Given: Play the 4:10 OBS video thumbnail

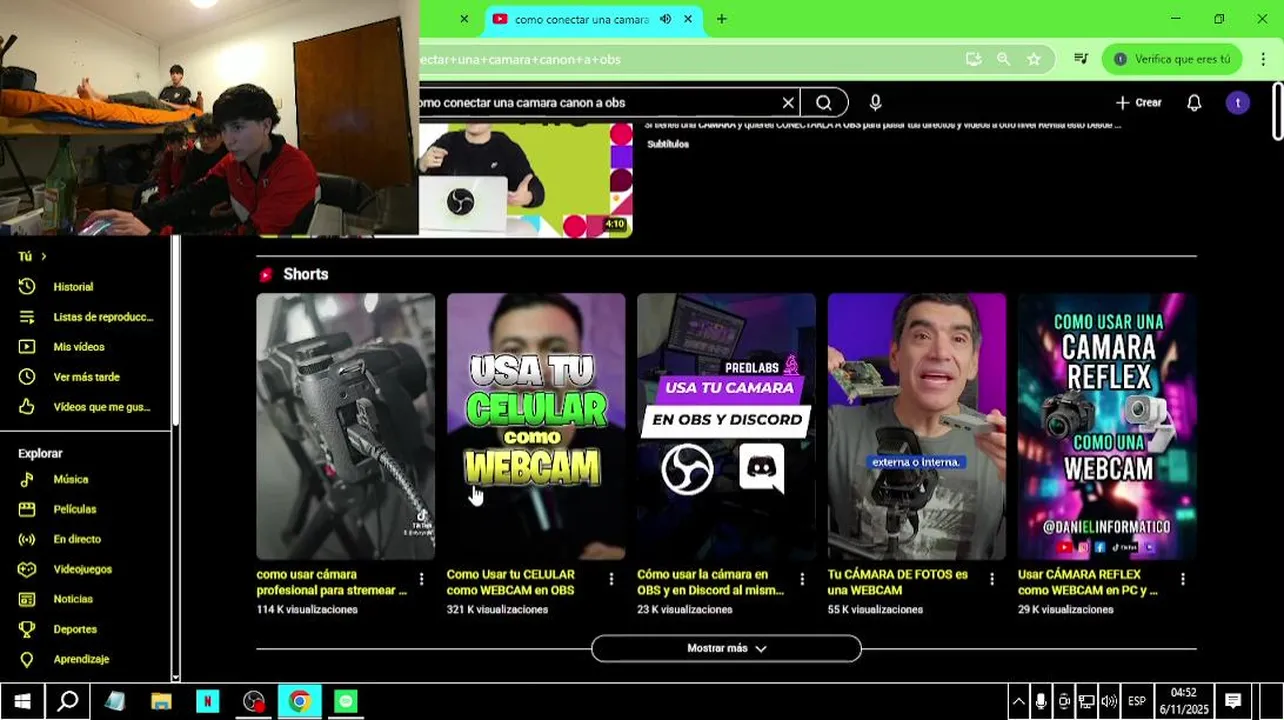Looking at the screenshot, I should pyautogui.click(x=526, y=180).
